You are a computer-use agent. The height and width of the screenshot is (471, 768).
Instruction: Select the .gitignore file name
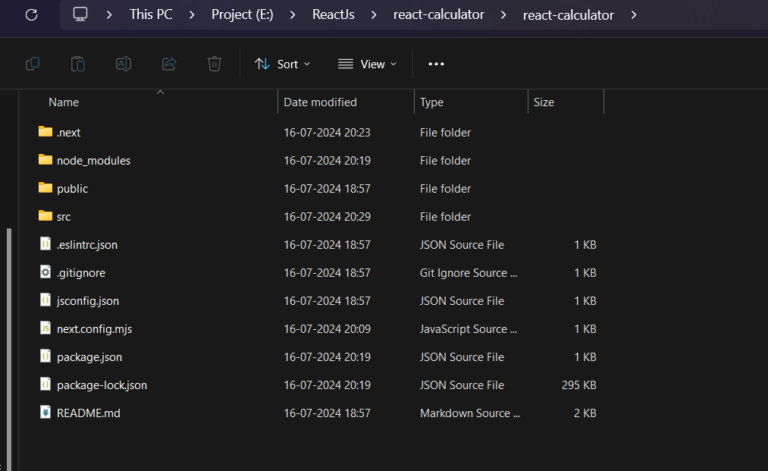[81, 273]
